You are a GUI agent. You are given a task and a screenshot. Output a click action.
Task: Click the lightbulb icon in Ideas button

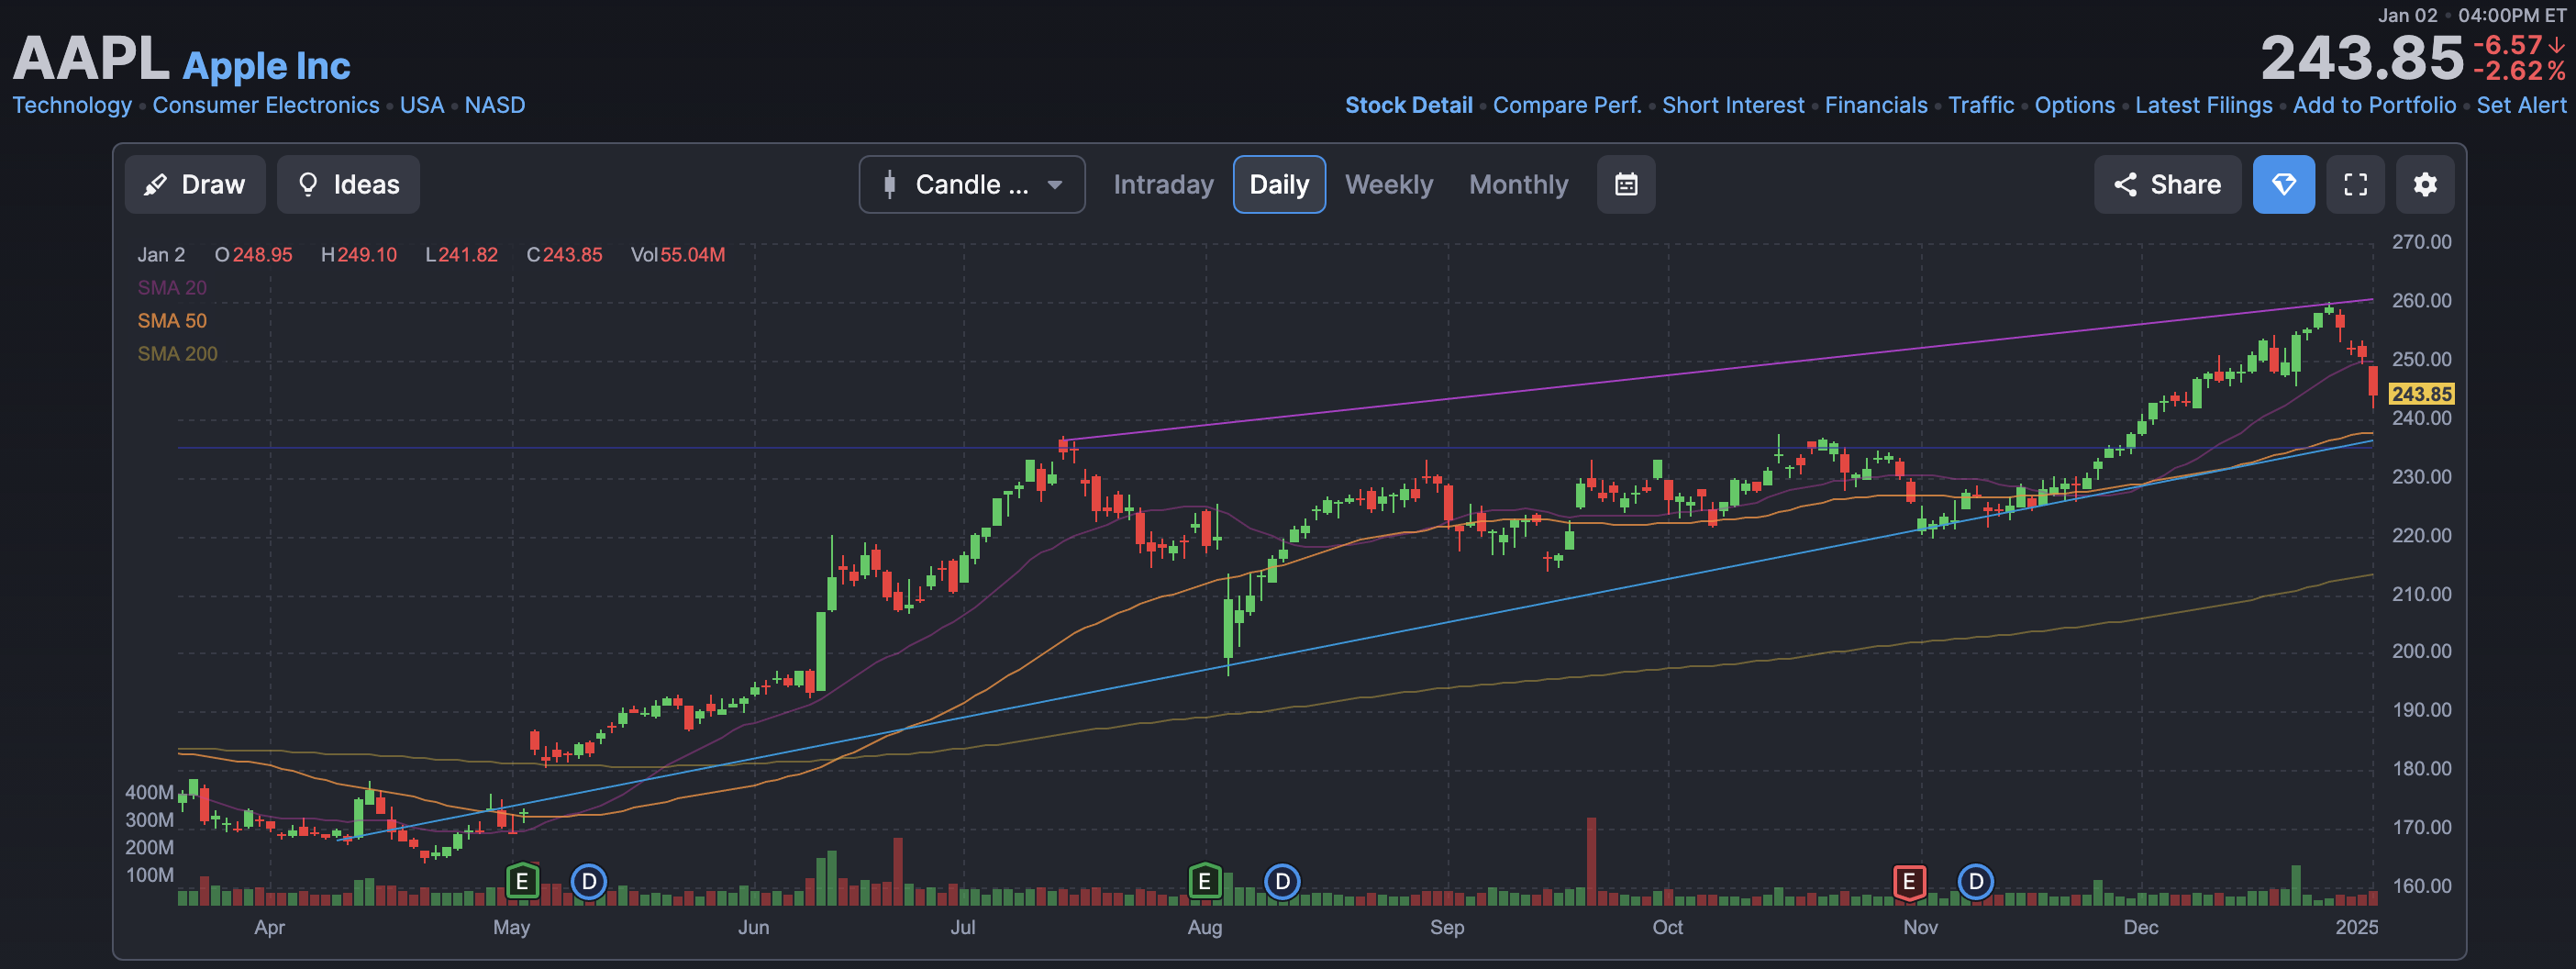point(308,184)
